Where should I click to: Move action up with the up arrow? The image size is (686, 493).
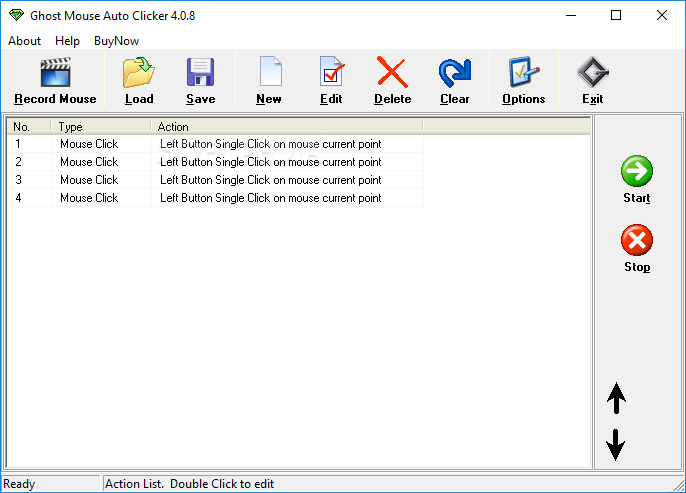tap(616, 398)
